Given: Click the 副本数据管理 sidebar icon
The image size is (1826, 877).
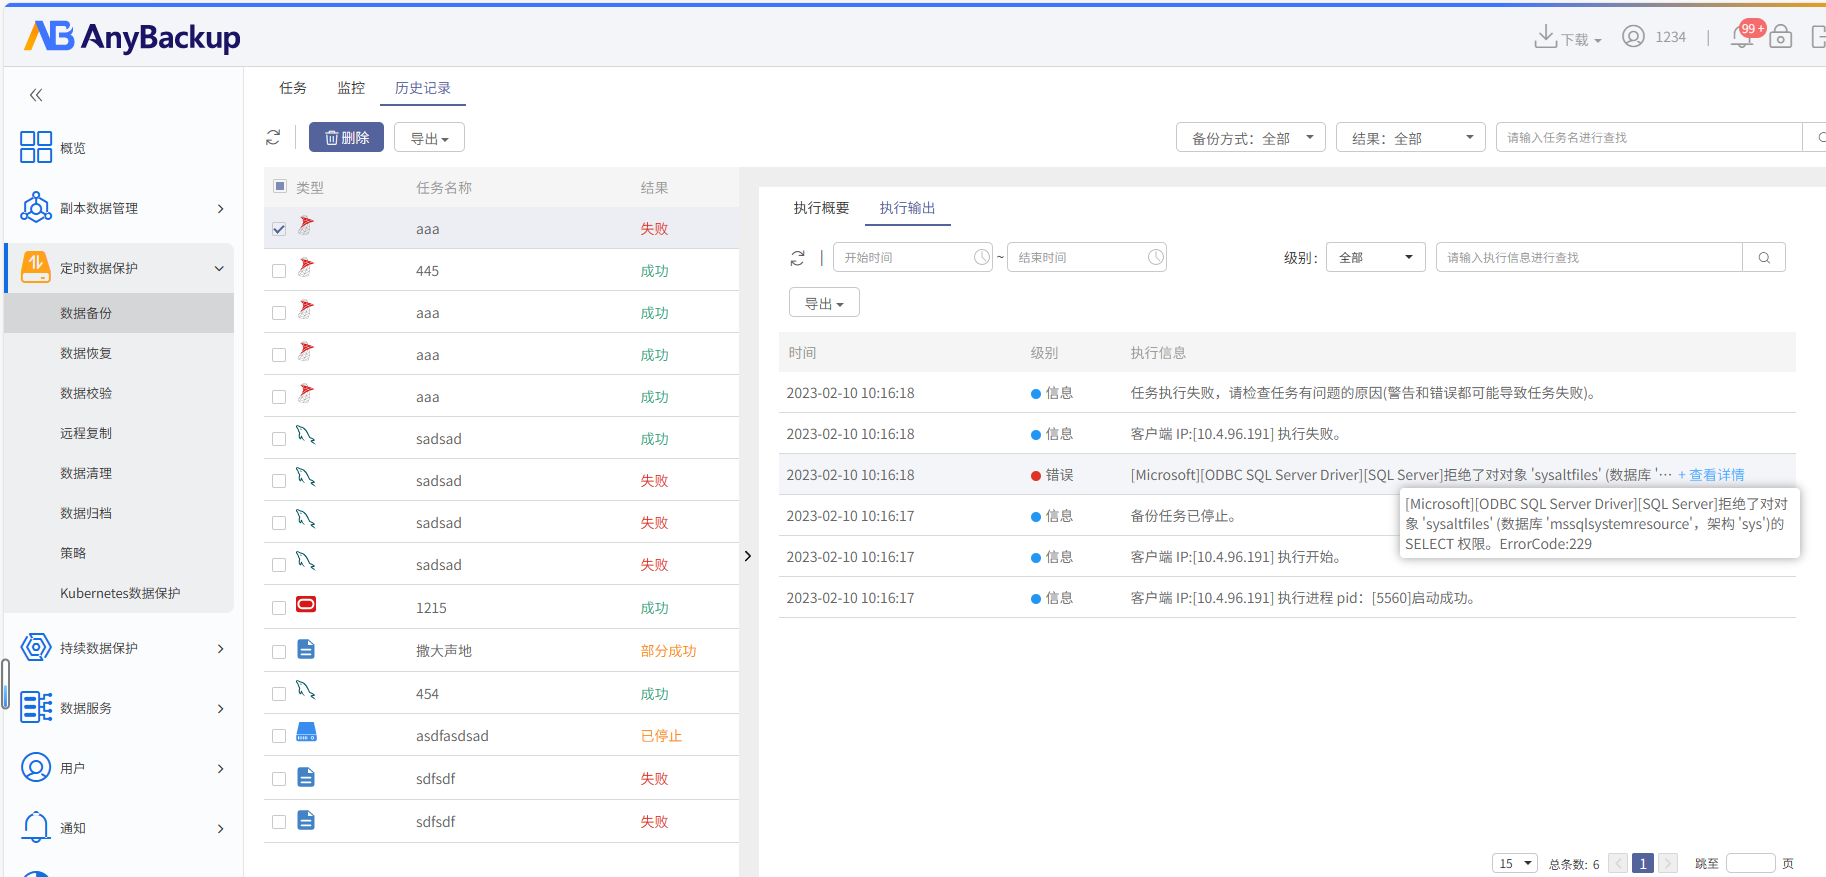Looking at the screenshot, I should tap(36, 207).
